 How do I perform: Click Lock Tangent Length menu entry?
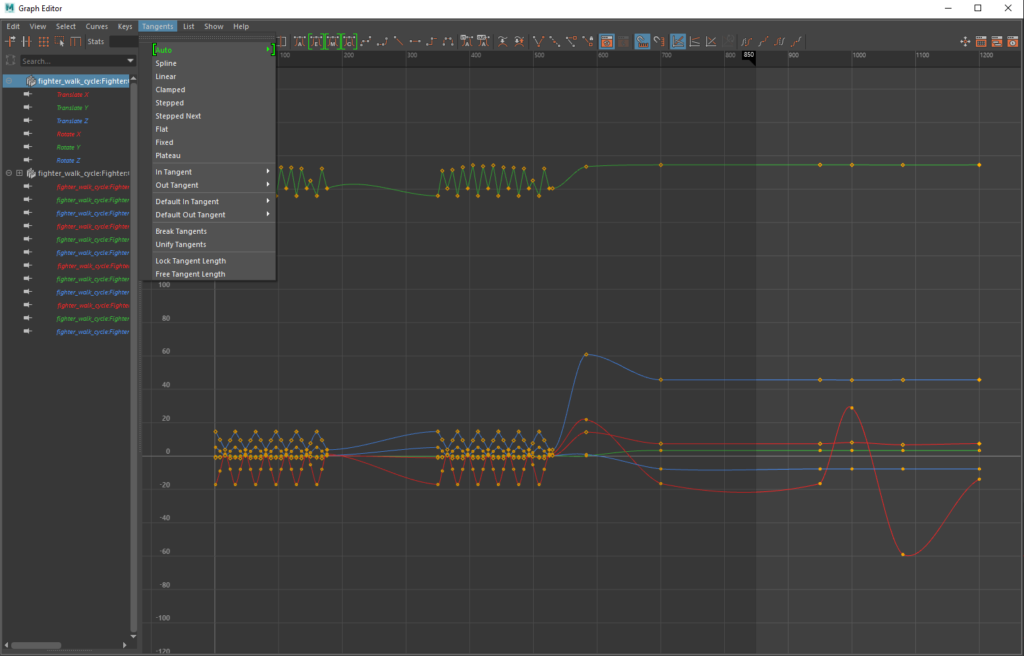(x=190, y=261)
